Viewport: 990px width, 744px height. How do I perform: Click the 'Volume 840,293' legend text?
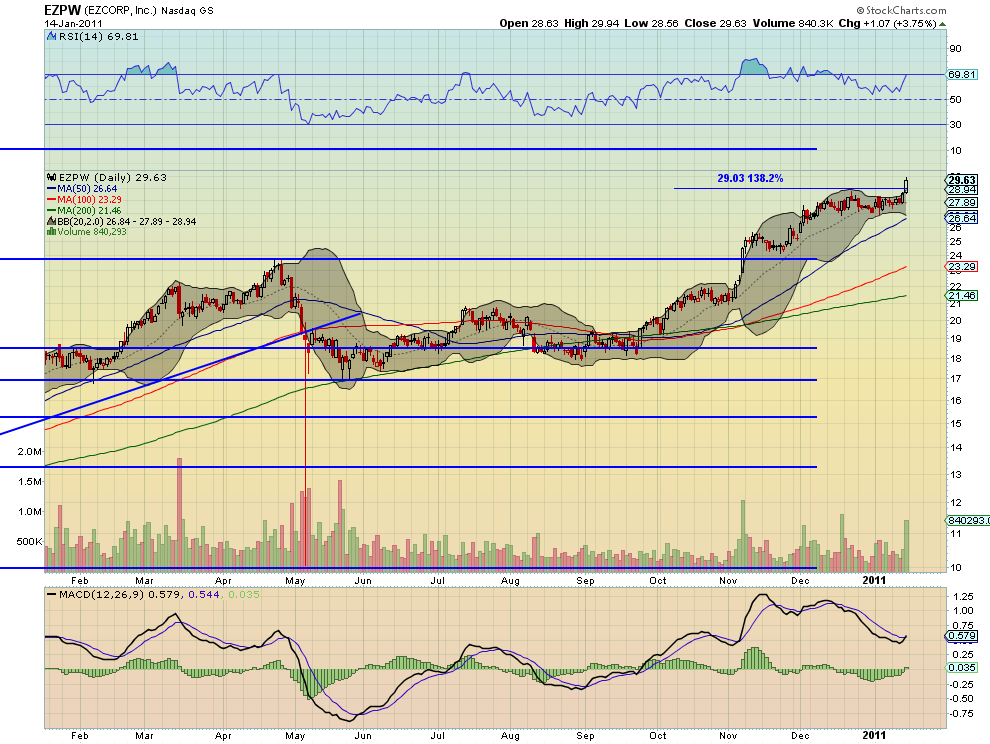[92, 232]
